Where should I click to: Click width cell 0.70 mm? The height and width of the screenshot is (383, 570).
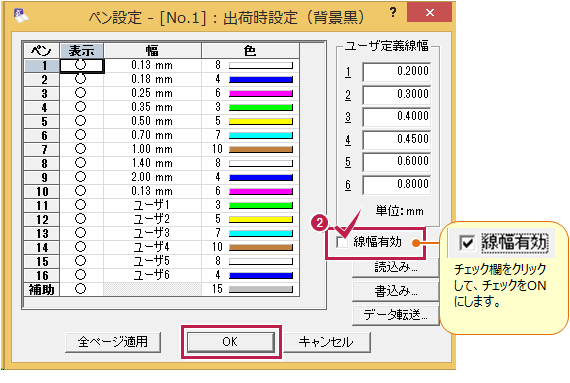tap(152, 135)
